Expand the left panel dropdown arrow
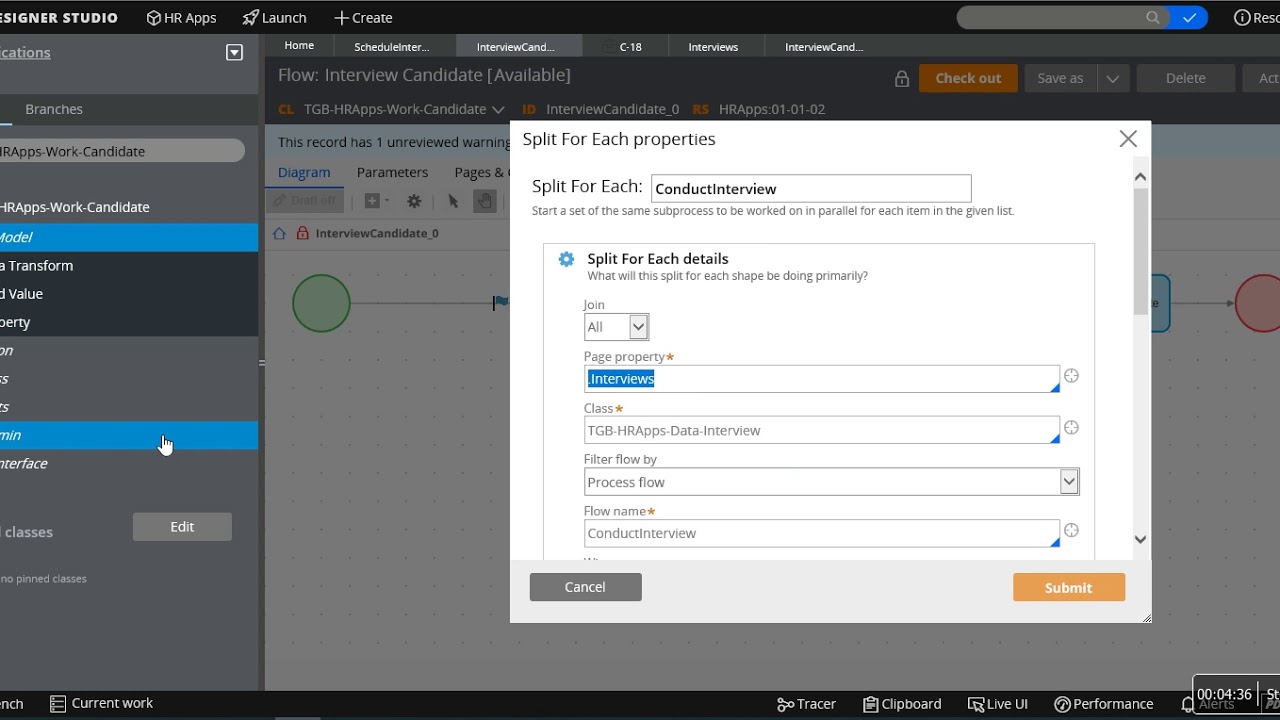Viewport: 1280px width, 720px height. 235,53
